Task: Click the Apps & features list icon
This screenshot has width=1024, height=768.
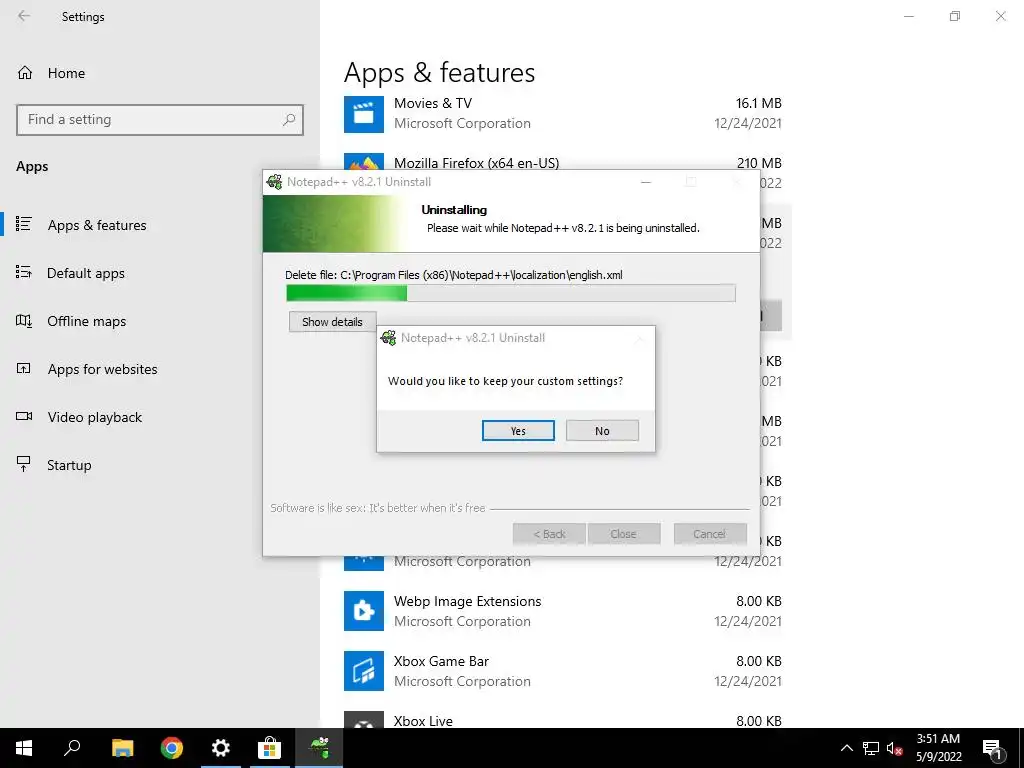Action: (x=24, y=224)
